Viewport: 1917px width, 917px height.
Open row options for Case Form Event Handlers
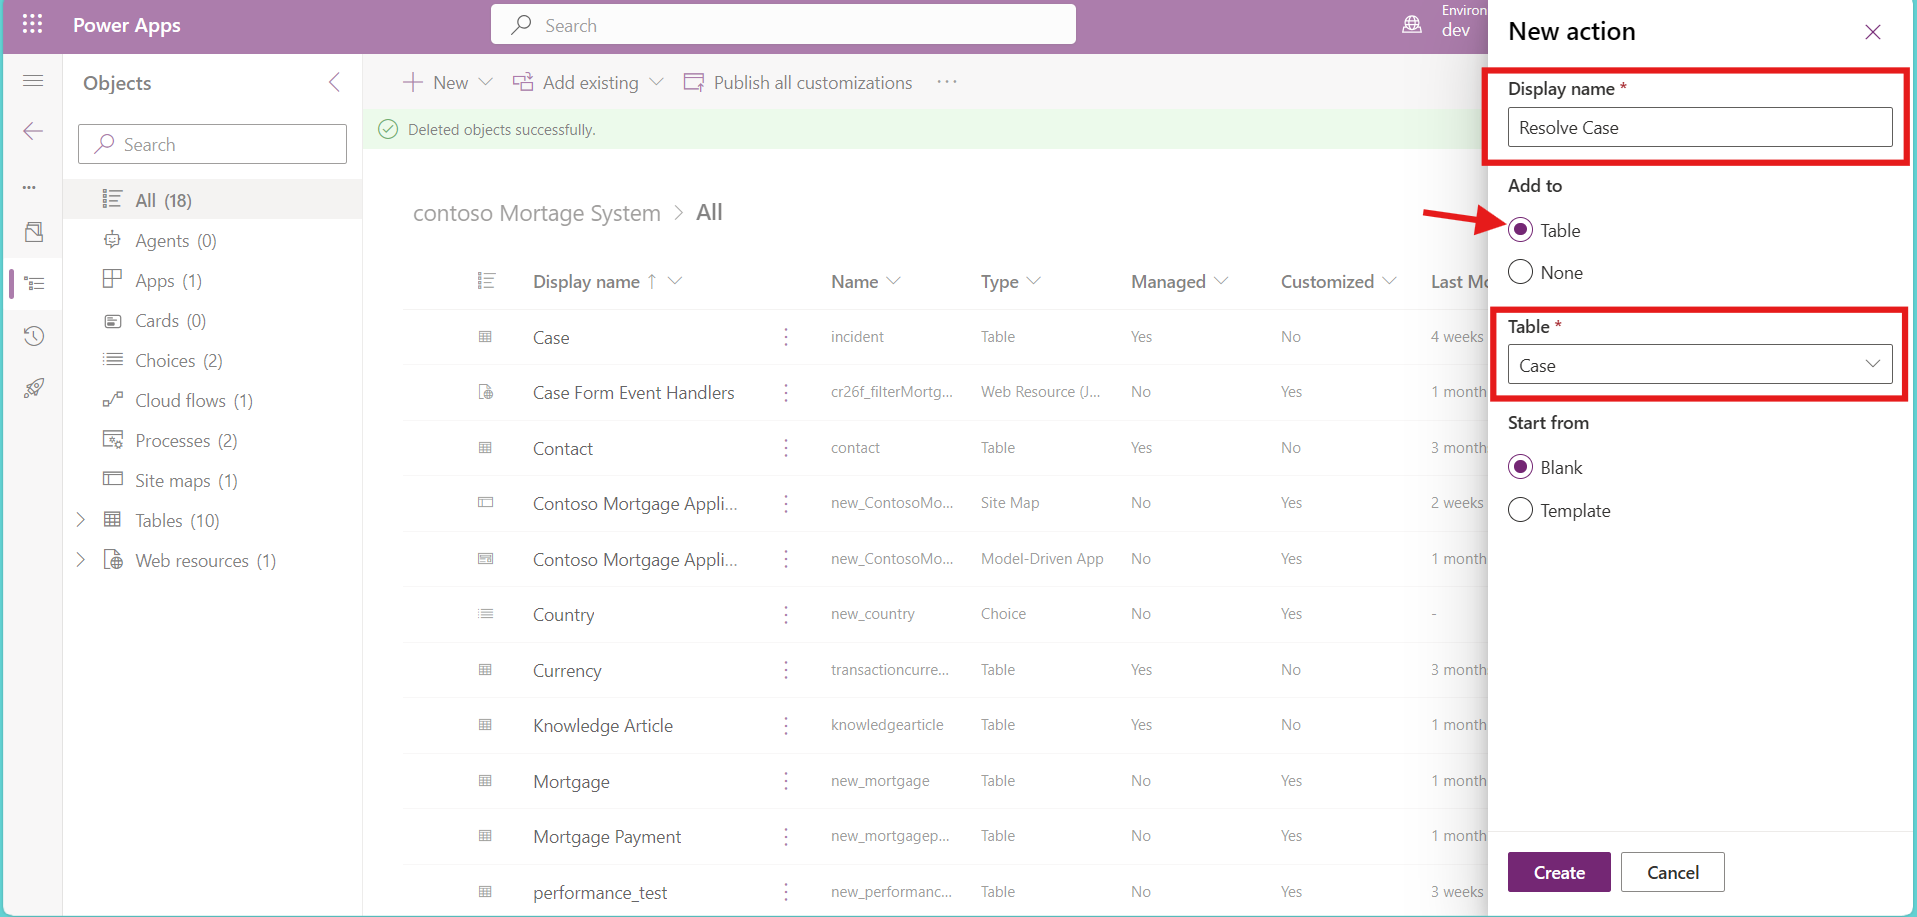pyautogui.click(x=786, y=392)
